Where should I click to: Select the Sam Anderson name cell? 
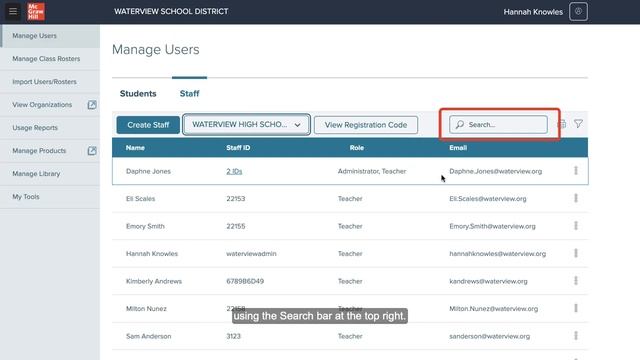point(149,336)
